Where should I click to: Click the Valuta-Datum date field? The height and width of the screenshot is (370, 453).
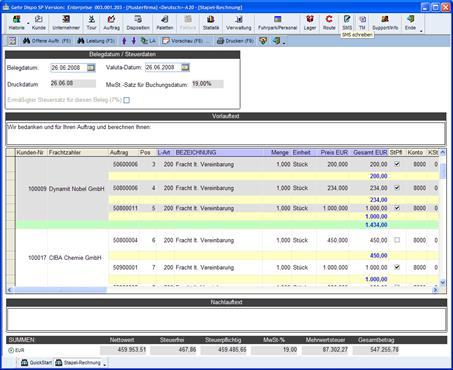click(x=163, y=68)
